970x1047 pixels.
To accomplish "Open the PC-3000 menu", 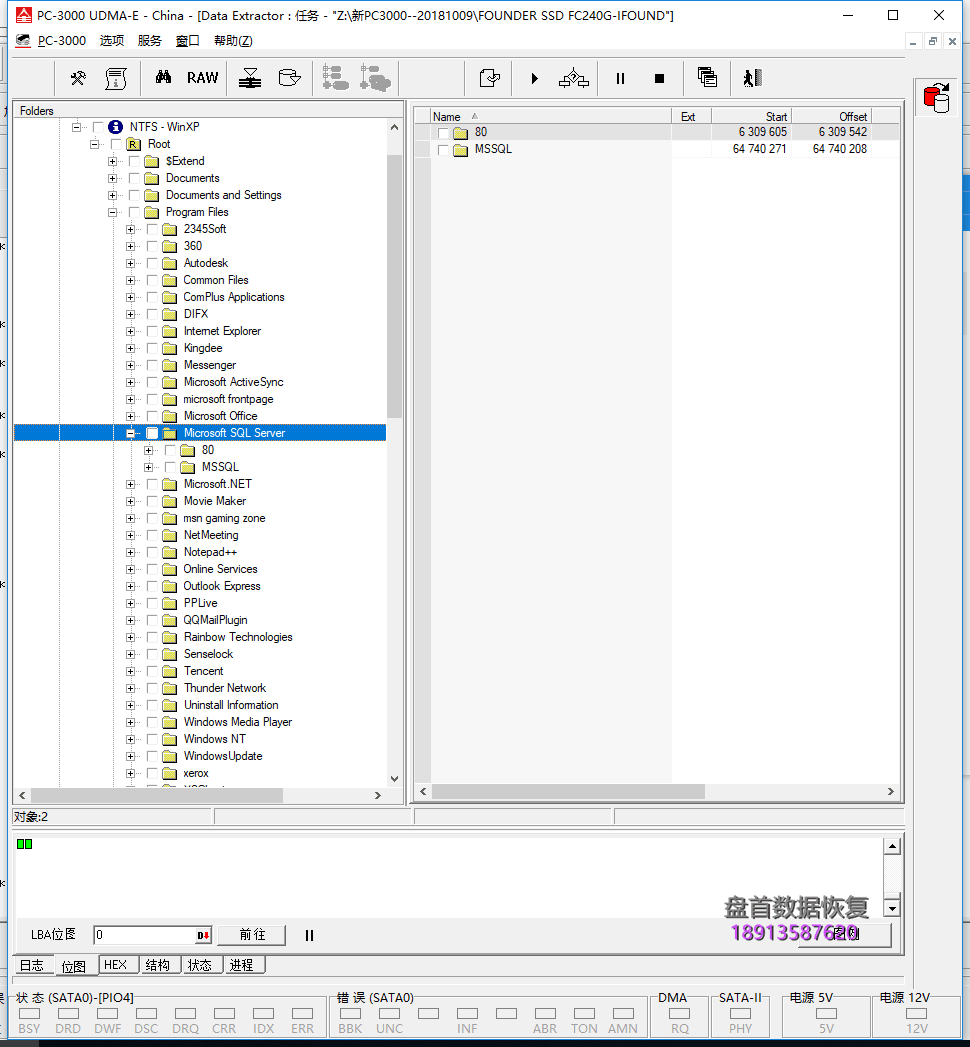I will tap(61, 41).
